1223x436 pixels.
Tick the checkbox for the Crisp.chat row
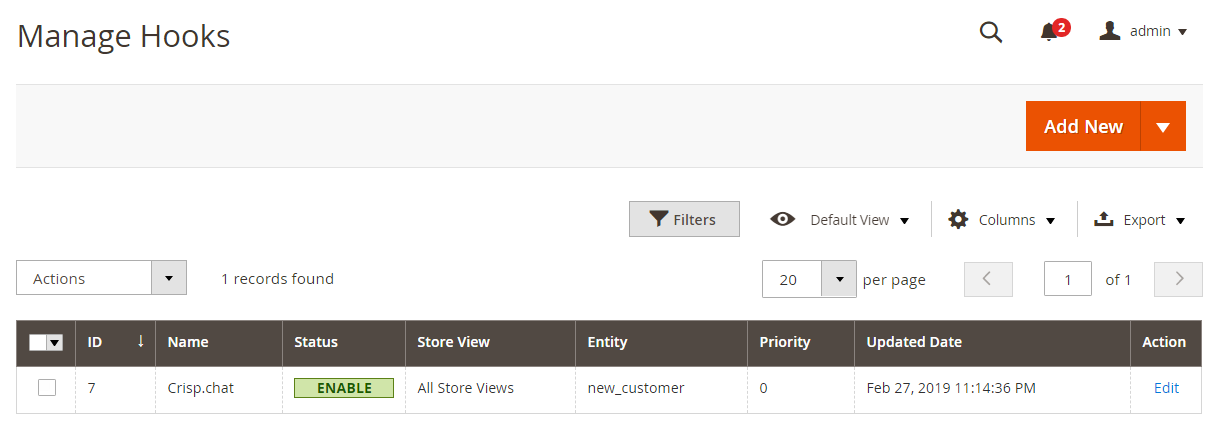click(x=47, y=388)
